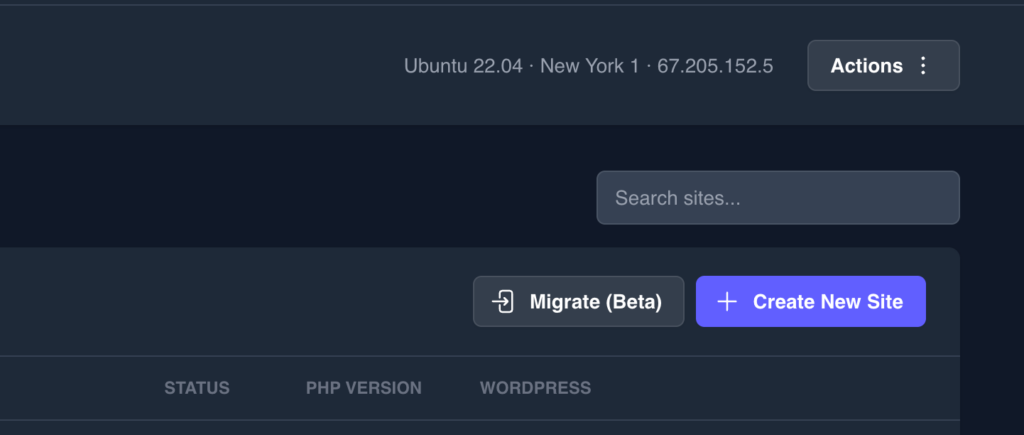Focus the Search sites field

click(778, 198)
